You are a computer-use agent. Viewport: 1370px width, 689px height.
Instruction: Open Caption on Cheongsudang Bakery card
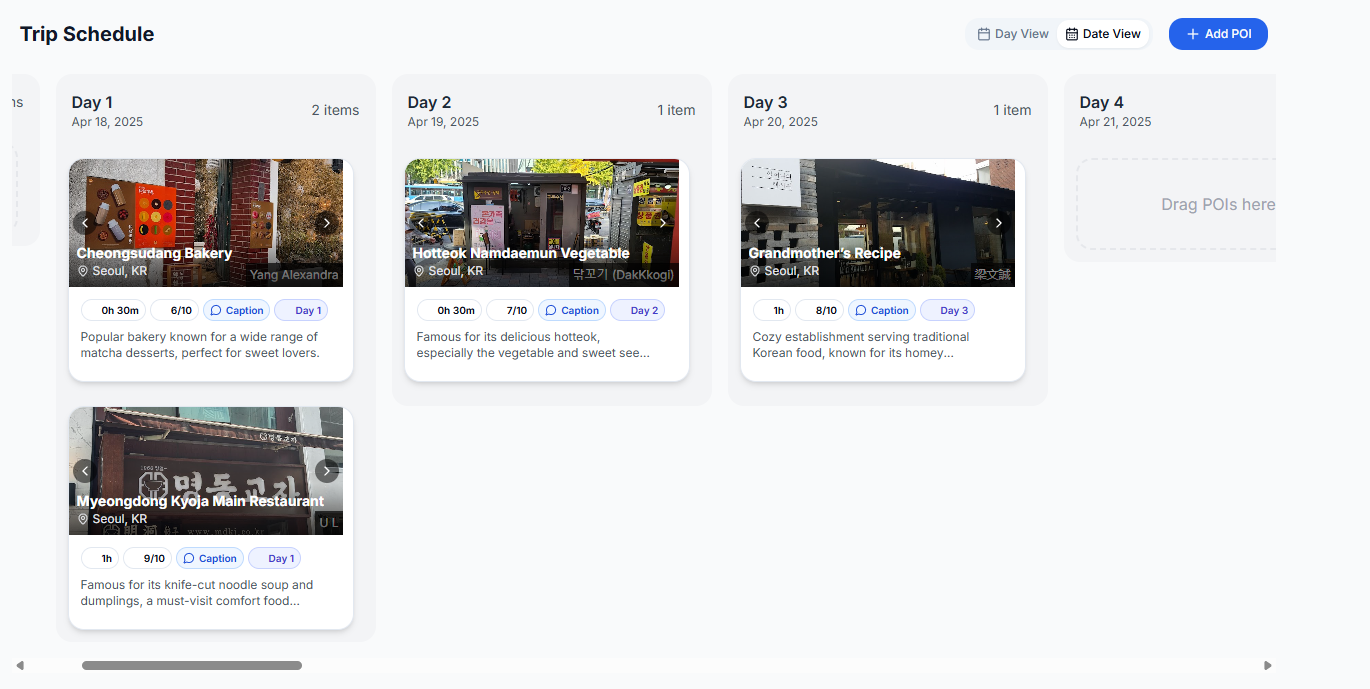click(x=236, y=311)
